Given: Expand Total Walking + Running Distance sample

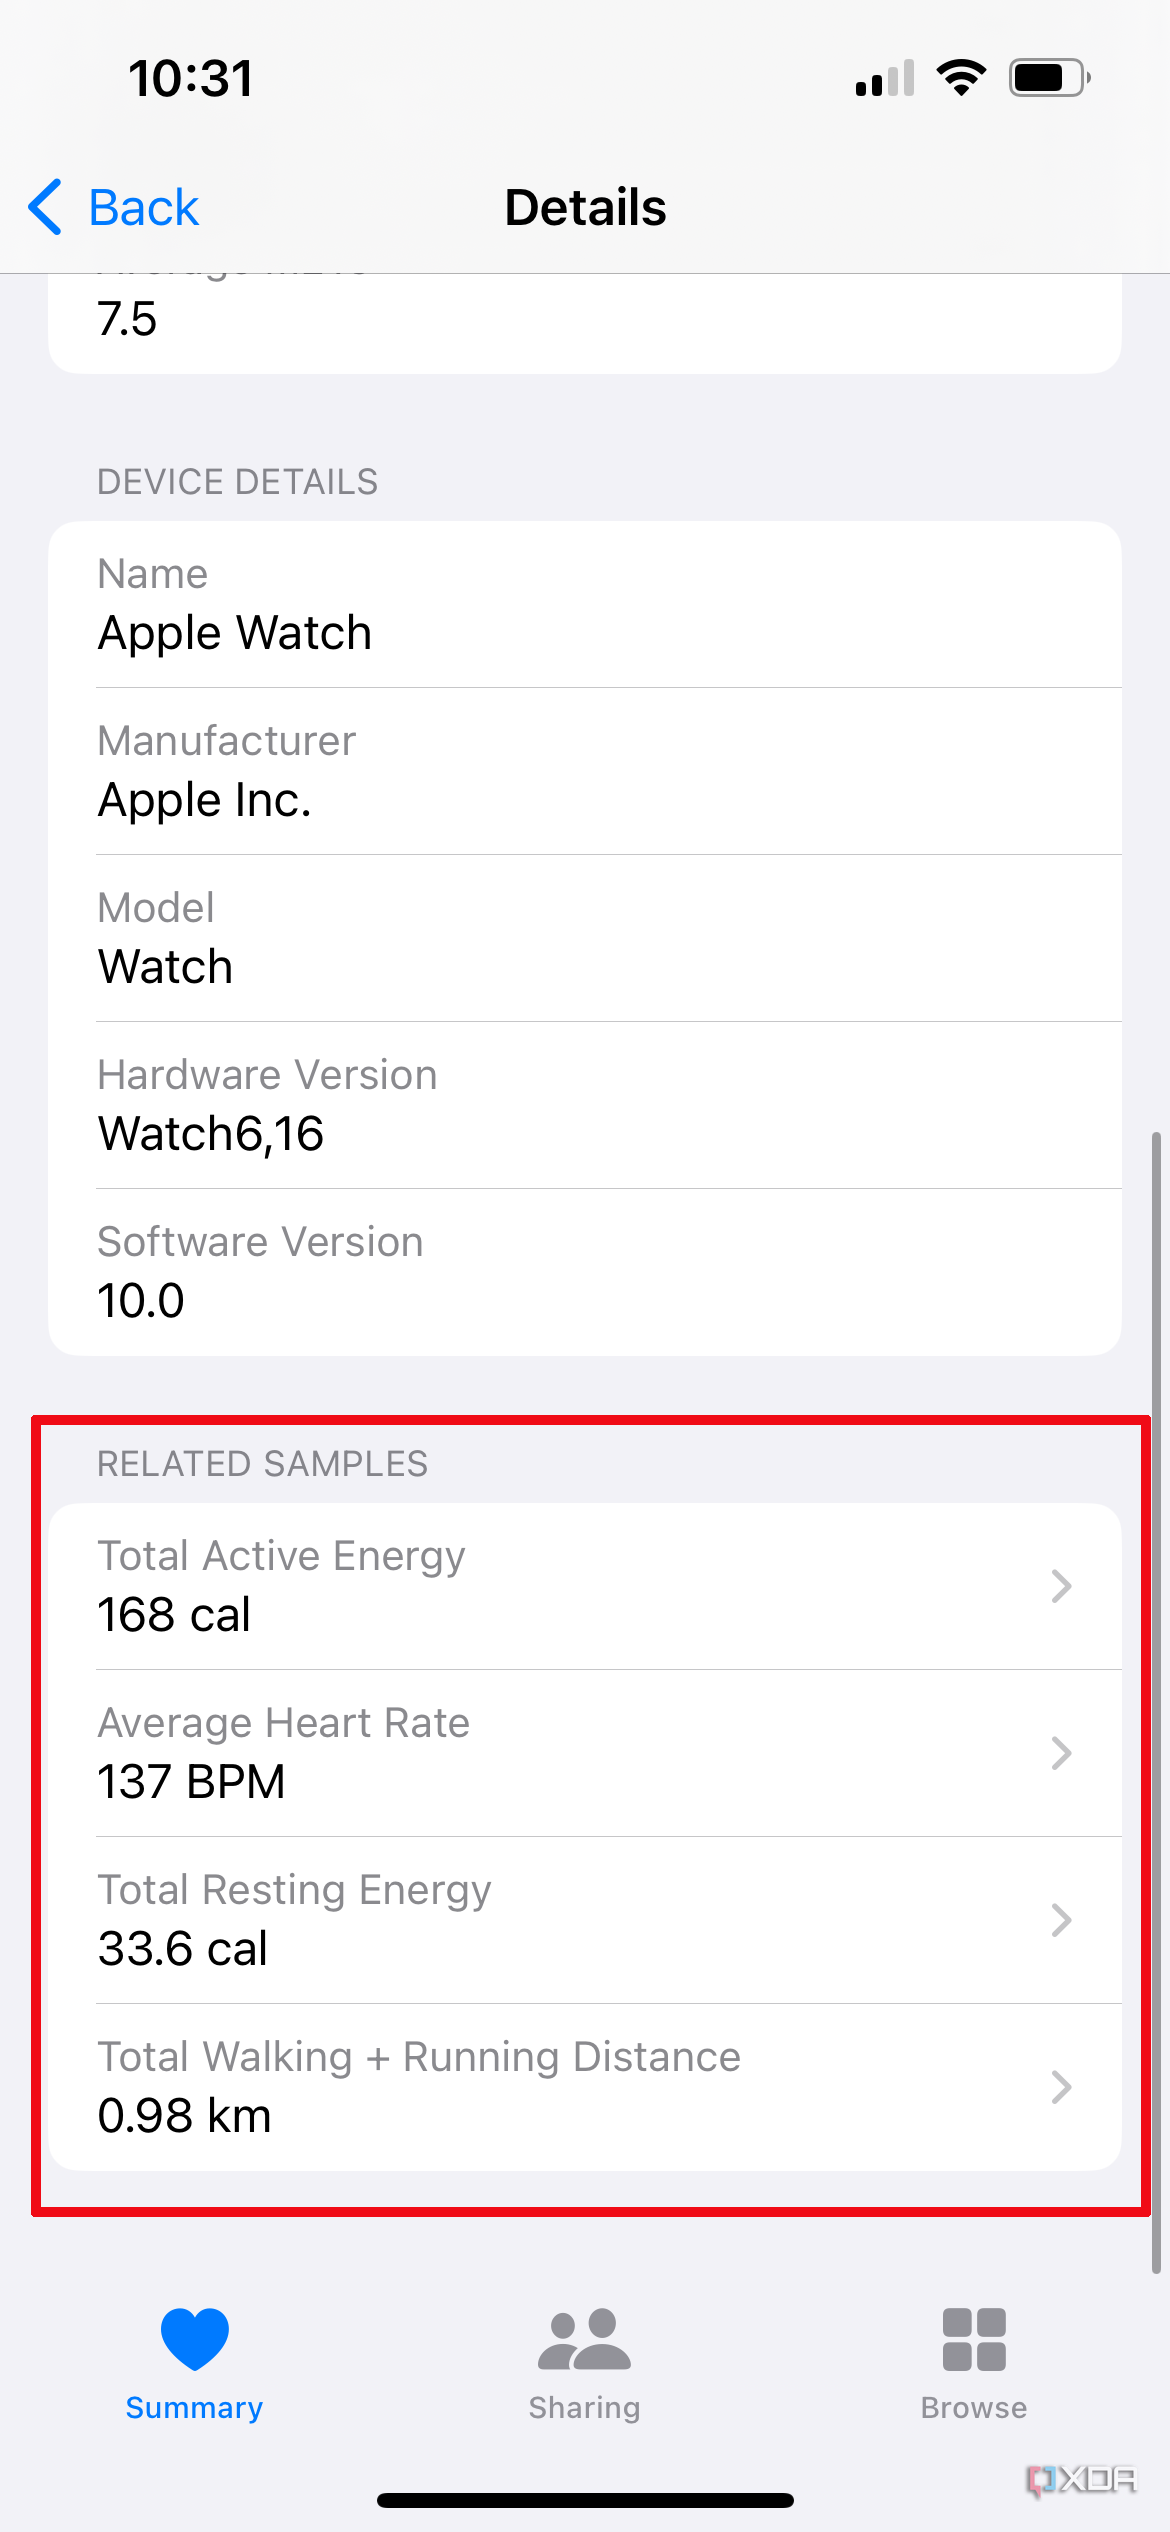Looking at the screenshot, I should coord(584,2087).
